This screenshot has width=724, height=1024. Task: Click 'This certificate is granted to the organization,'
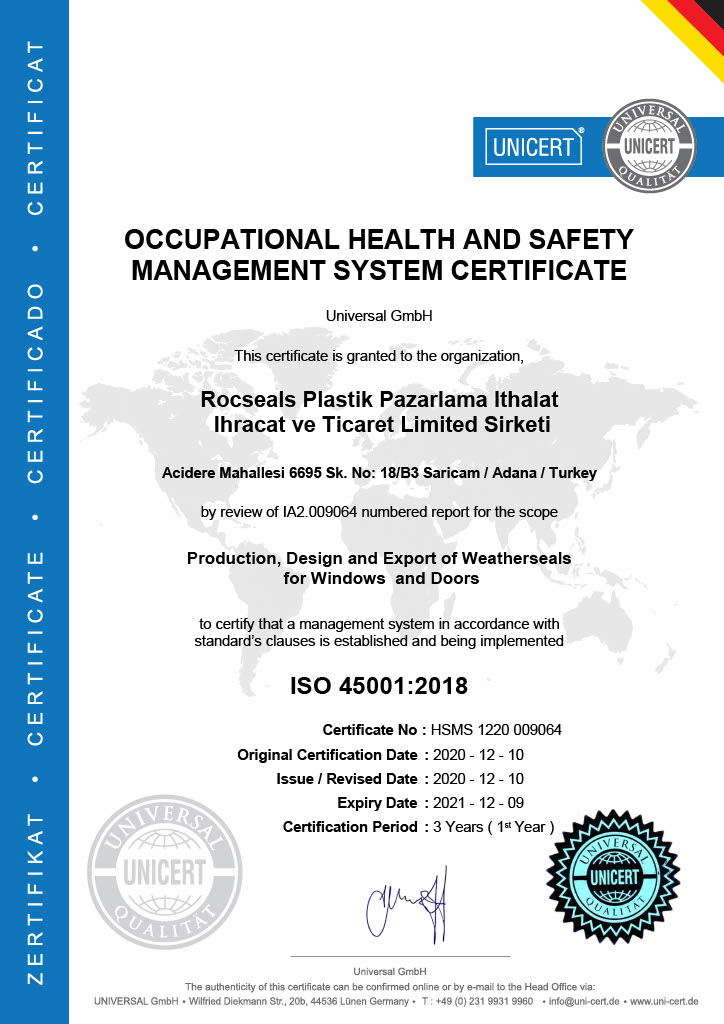pos(379,356)
